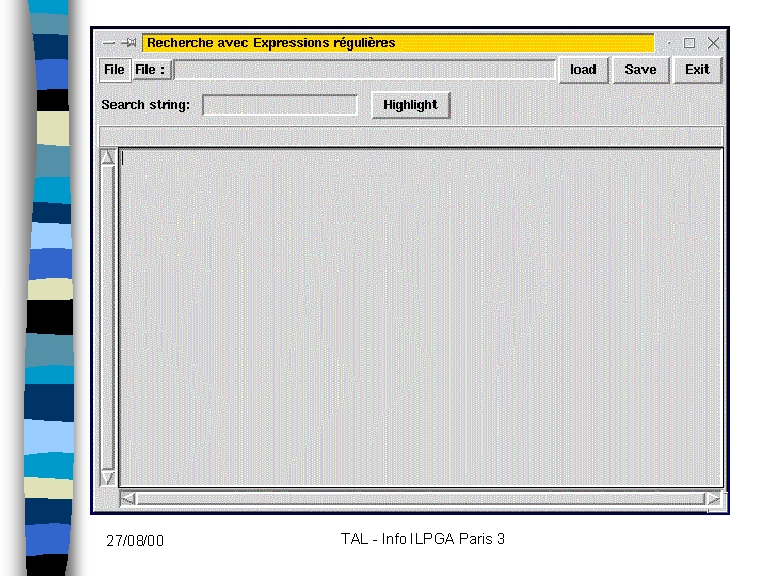The height and width of the screenshot is (576, 768).
Task: Exit the application via Exit button
Action: pyautogui.click(x=697, y=70)
